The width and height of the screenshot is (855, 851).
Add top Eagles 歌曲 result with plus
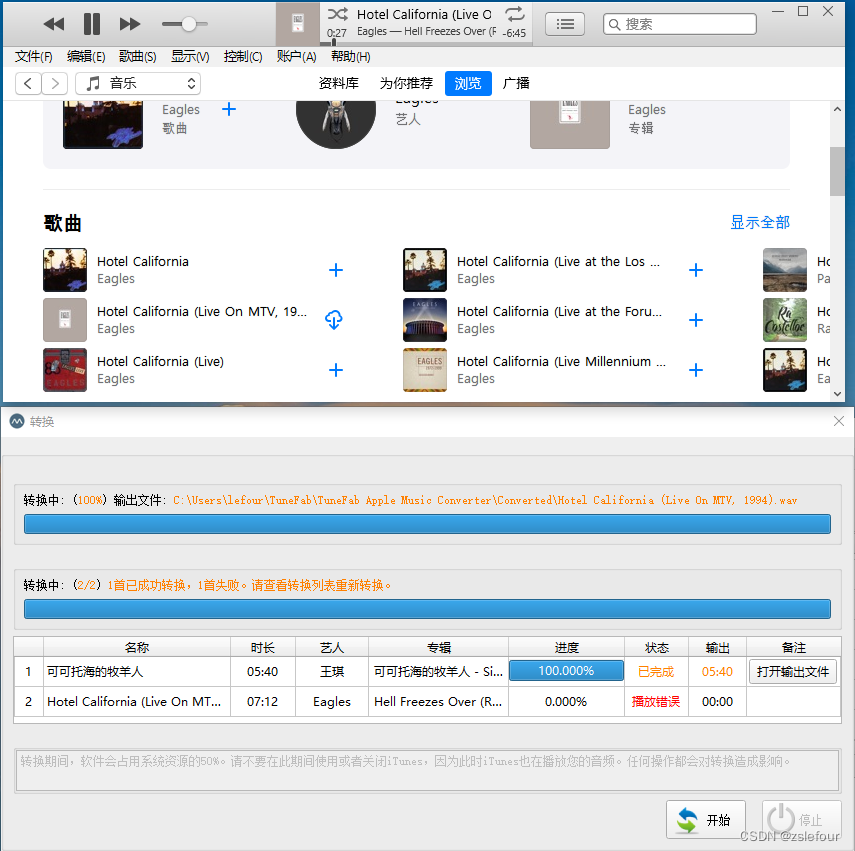[229, 109]
